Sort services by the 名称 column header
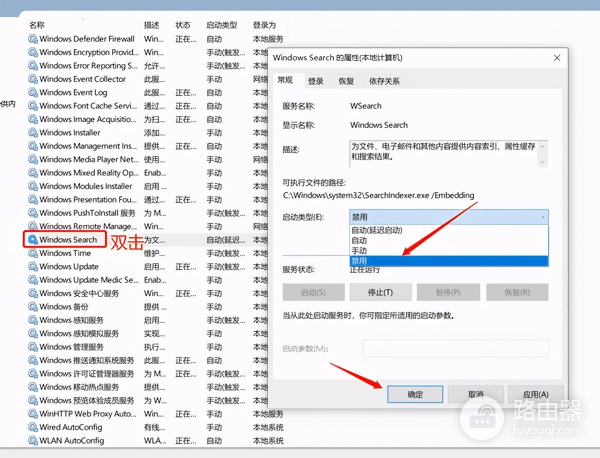This screenshot has width=600, height=458. pyautogui.click(x=37, y=25)
